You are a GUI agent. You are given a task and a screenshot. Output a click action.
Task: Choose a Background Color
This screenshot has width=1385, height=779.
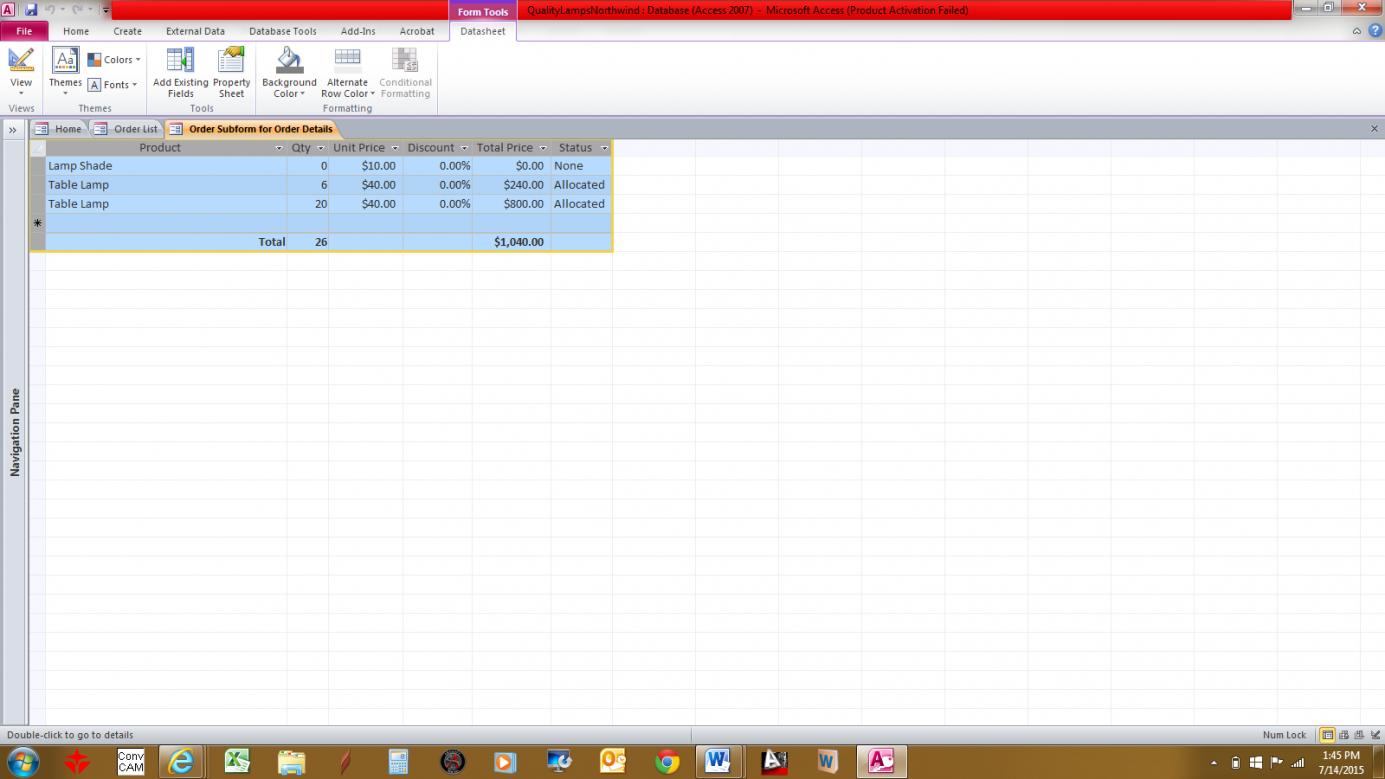[x=289, y=73]
